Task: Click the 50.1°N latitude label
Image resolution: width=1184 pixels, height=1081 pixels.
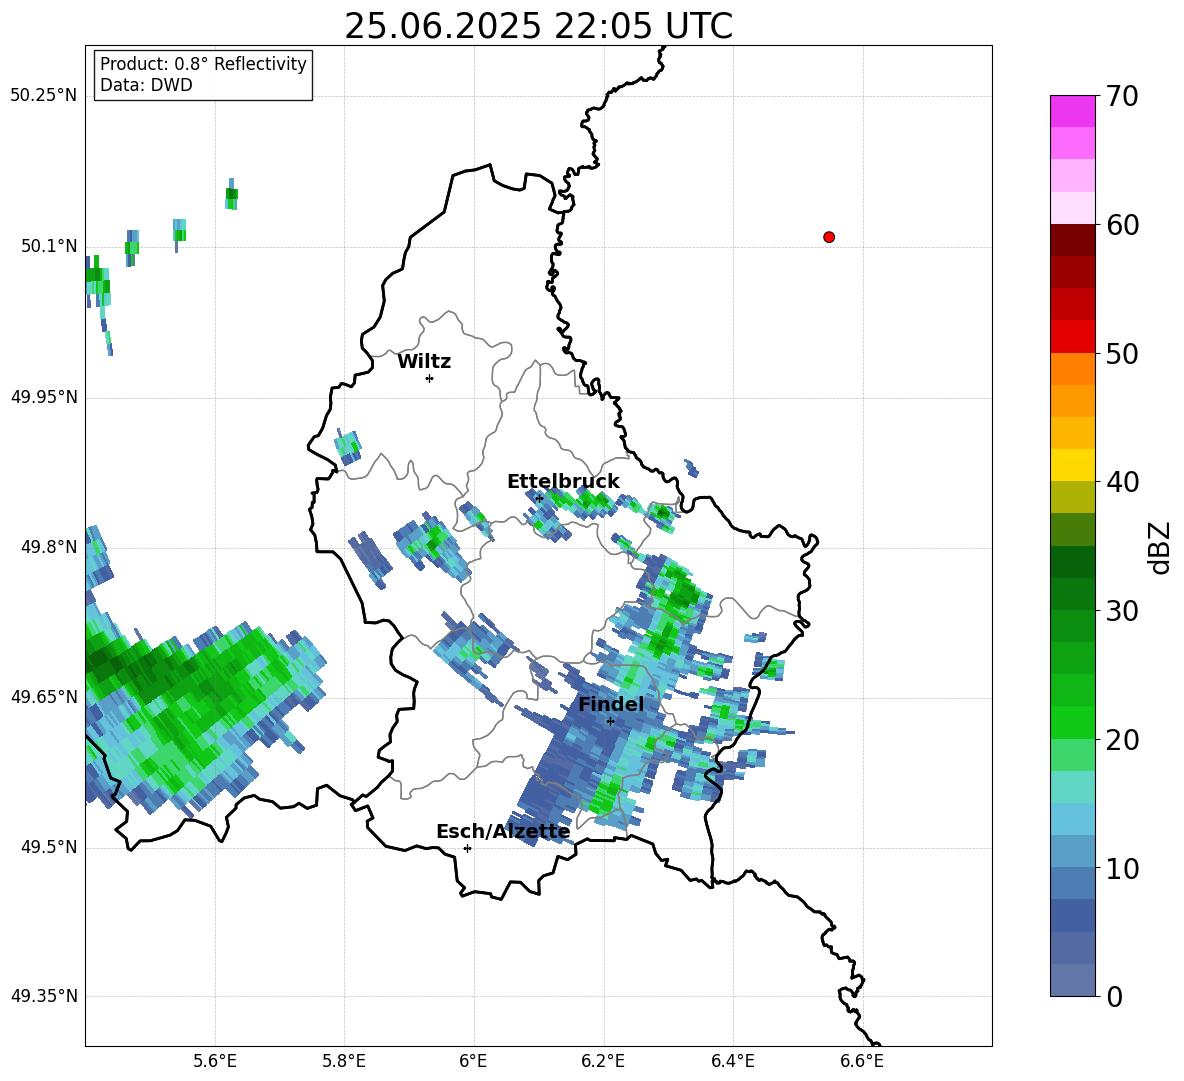Action: (48, 246)
